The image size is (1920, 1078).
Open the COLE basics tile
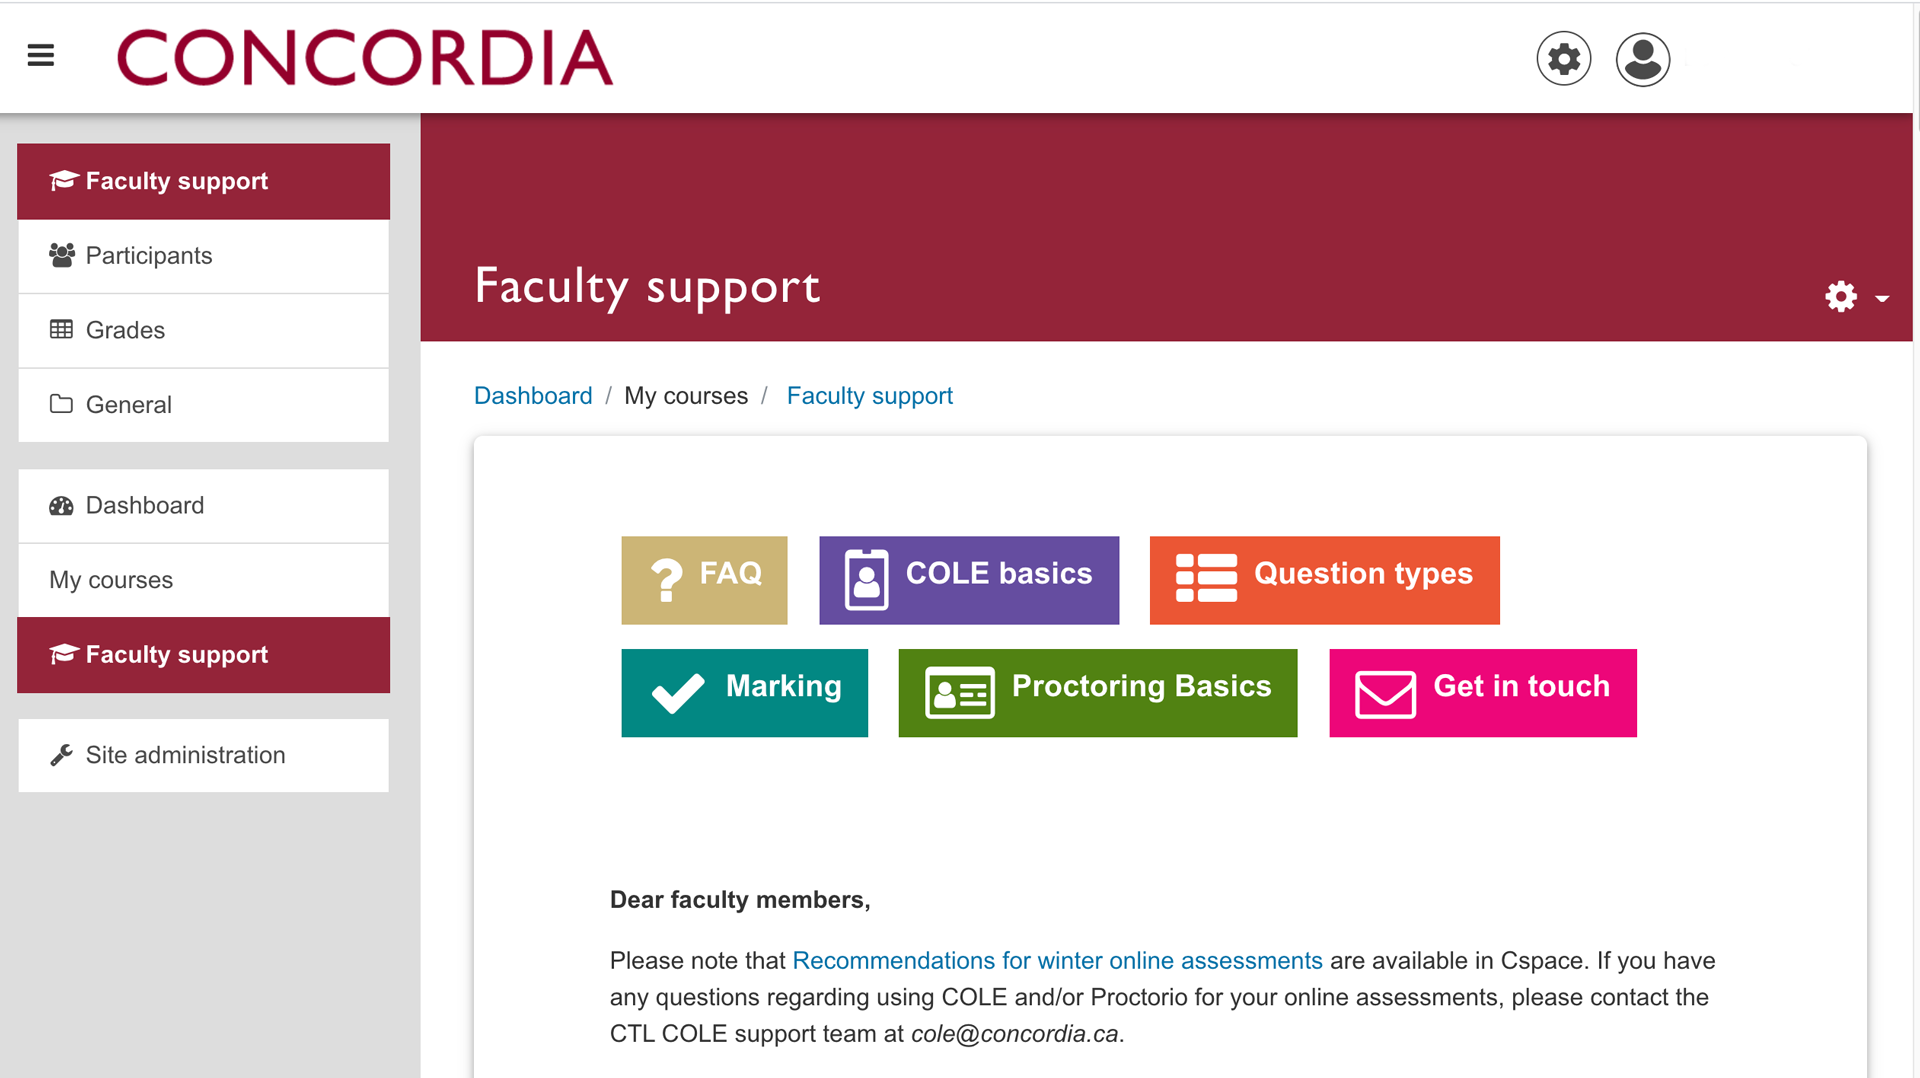[968, 580]
